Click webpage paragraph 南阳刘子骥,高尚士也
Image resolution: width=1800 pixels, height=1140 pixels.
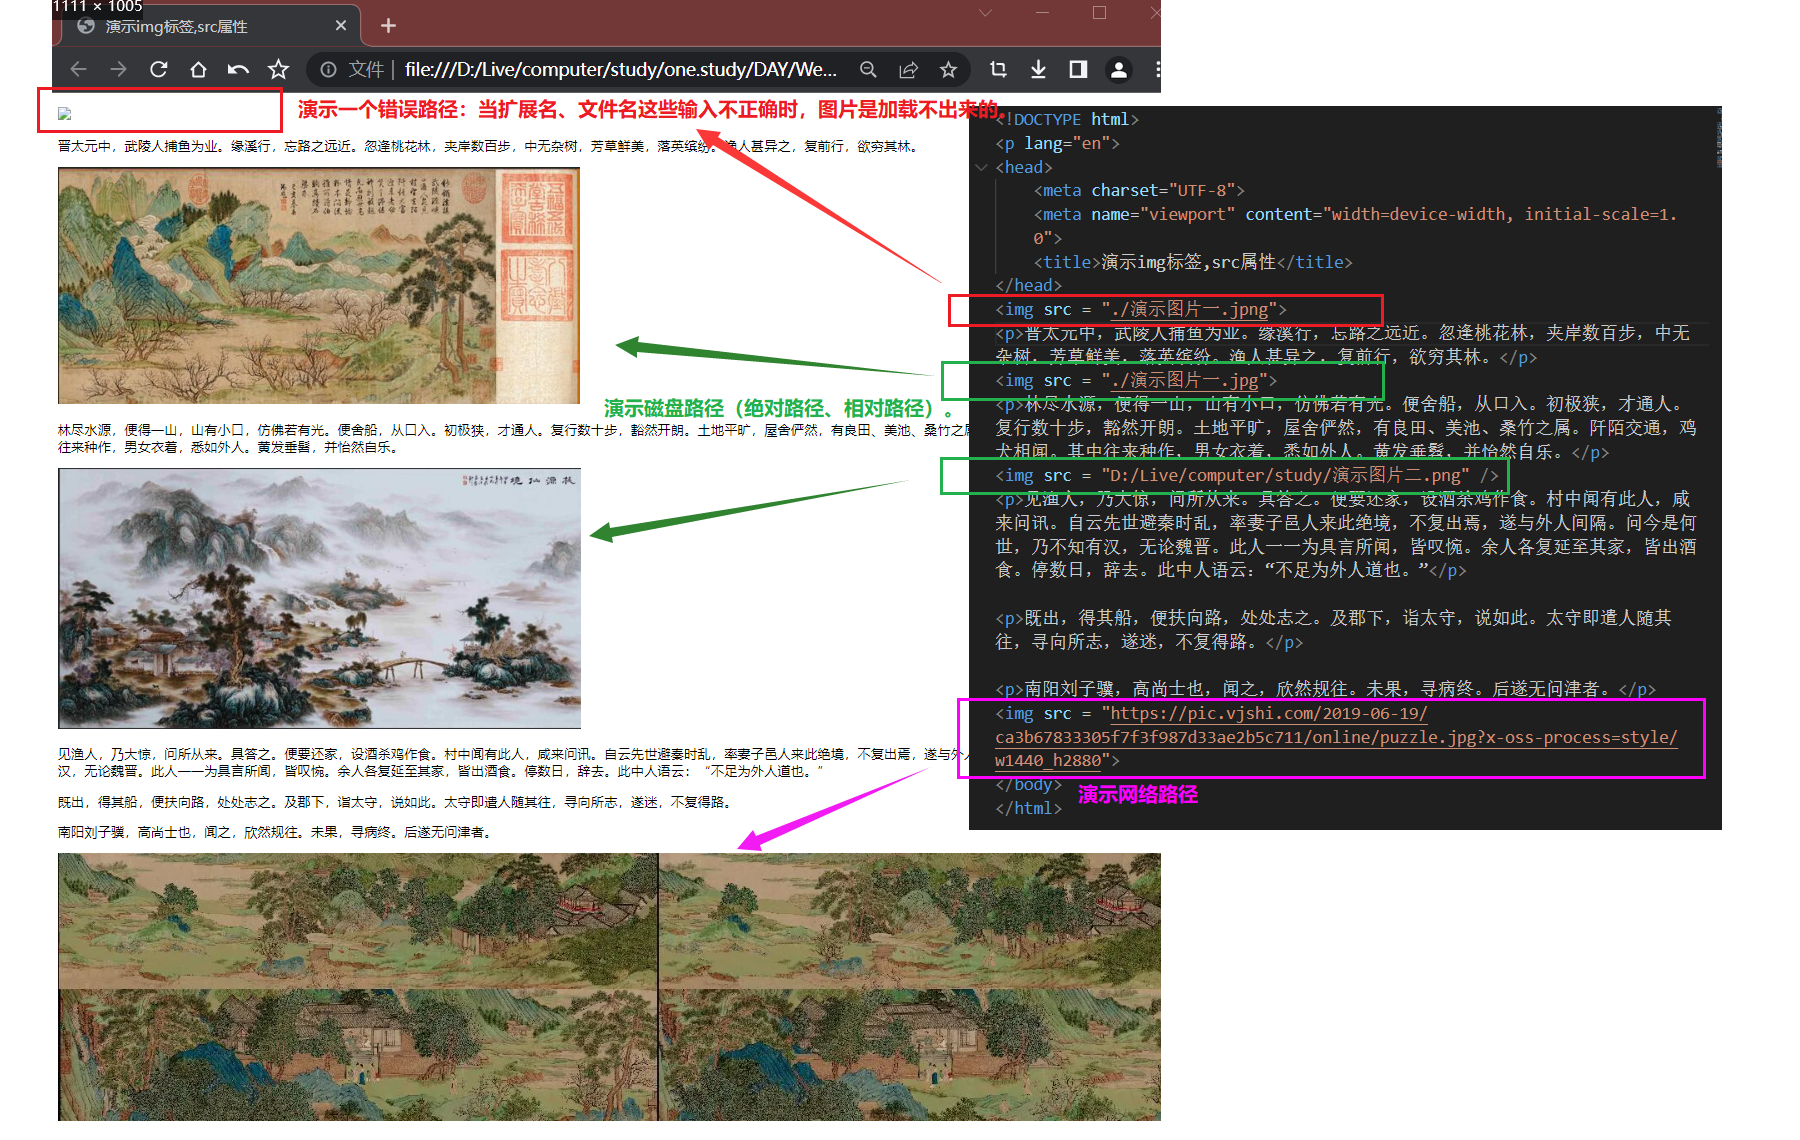[x=276, y=832]
